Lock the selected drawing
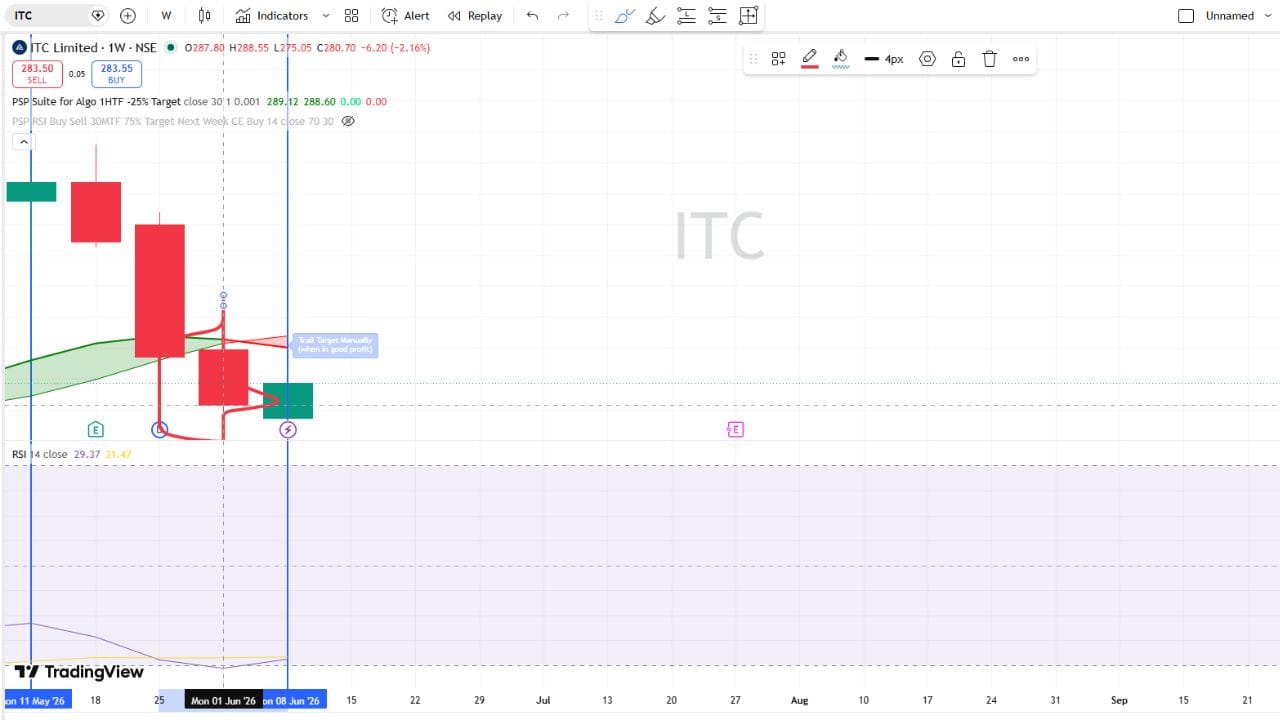 (958, 59)
